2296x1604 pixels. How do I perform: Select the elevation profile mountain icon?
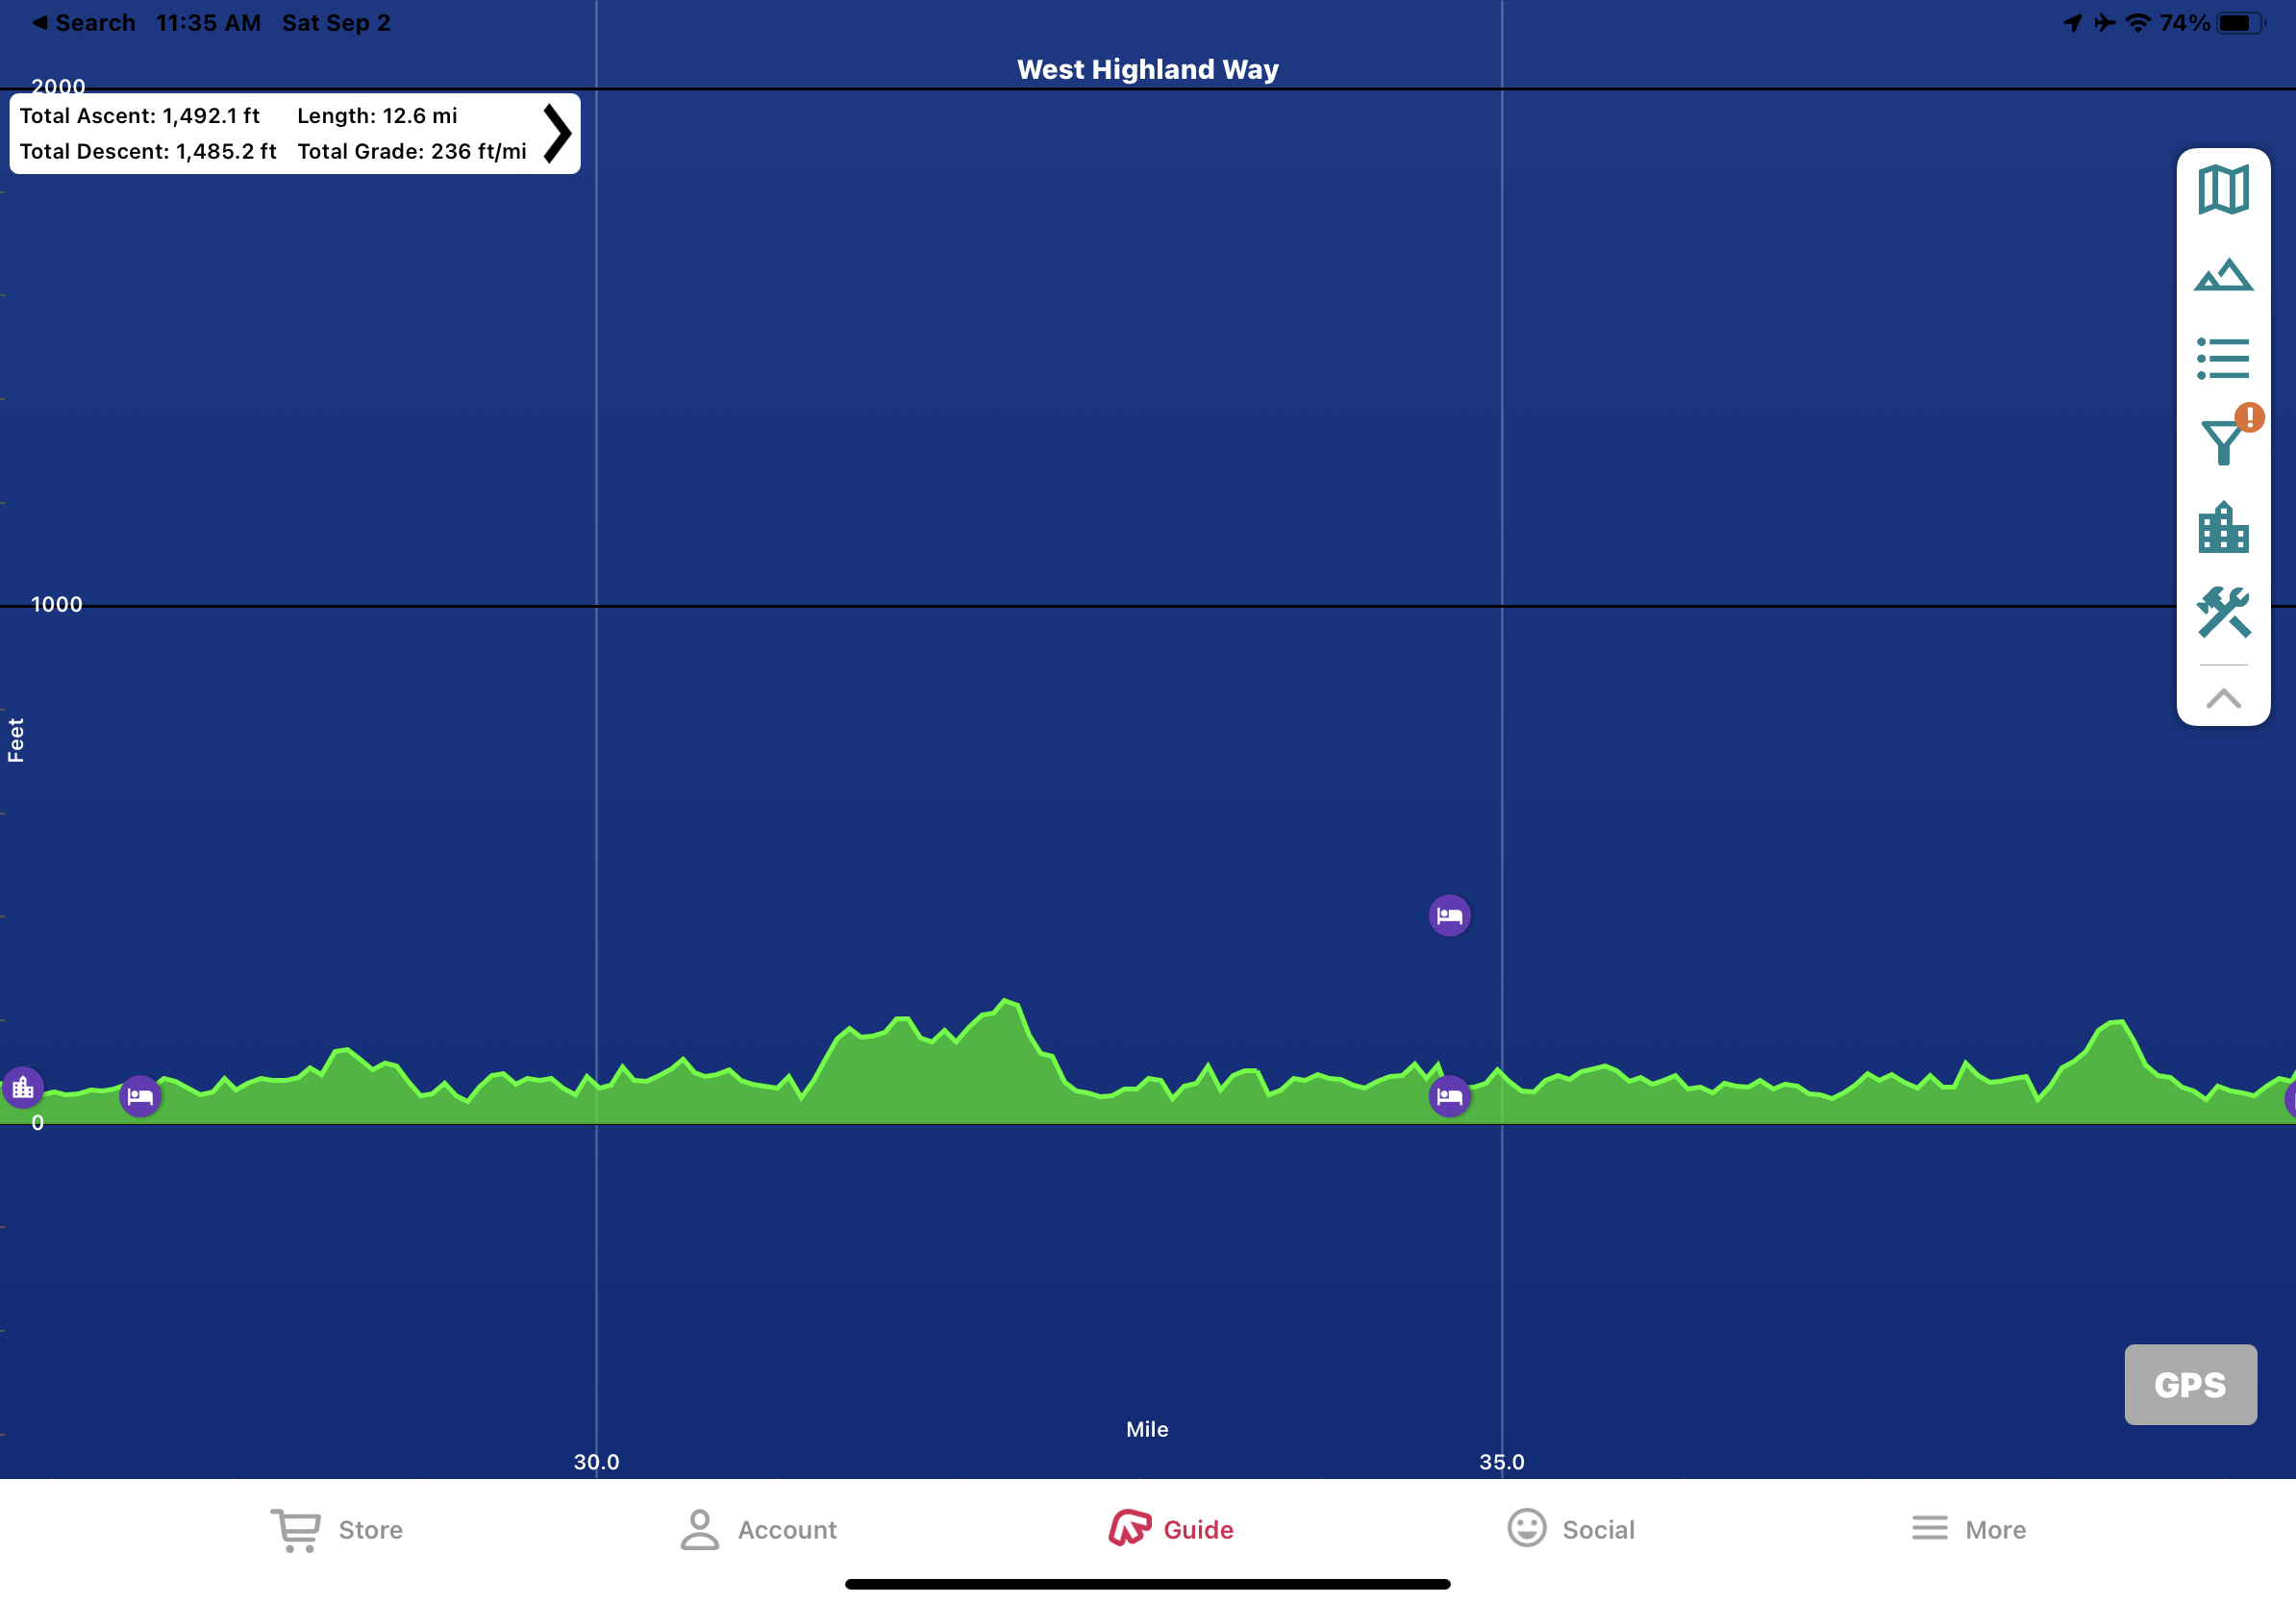point(2222,276)
